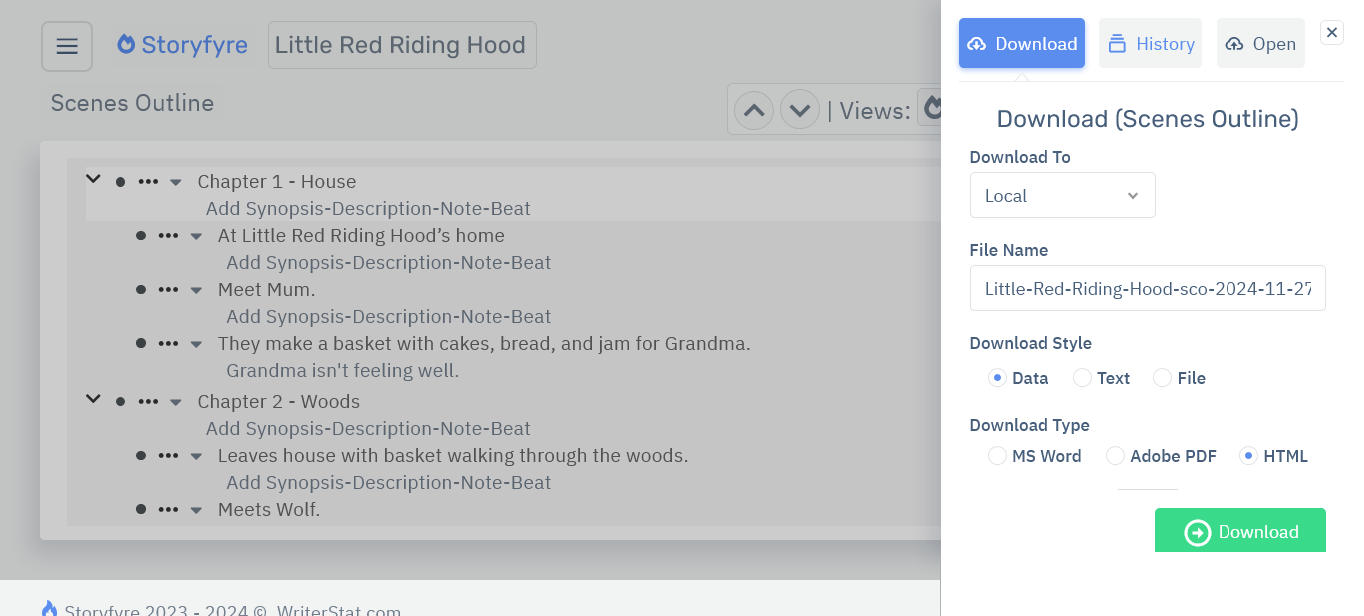Image resolution: width=1364 pixels, height=616 pixels.
Task: Switch to the Open tab
Action: [x=1260, y=44]
